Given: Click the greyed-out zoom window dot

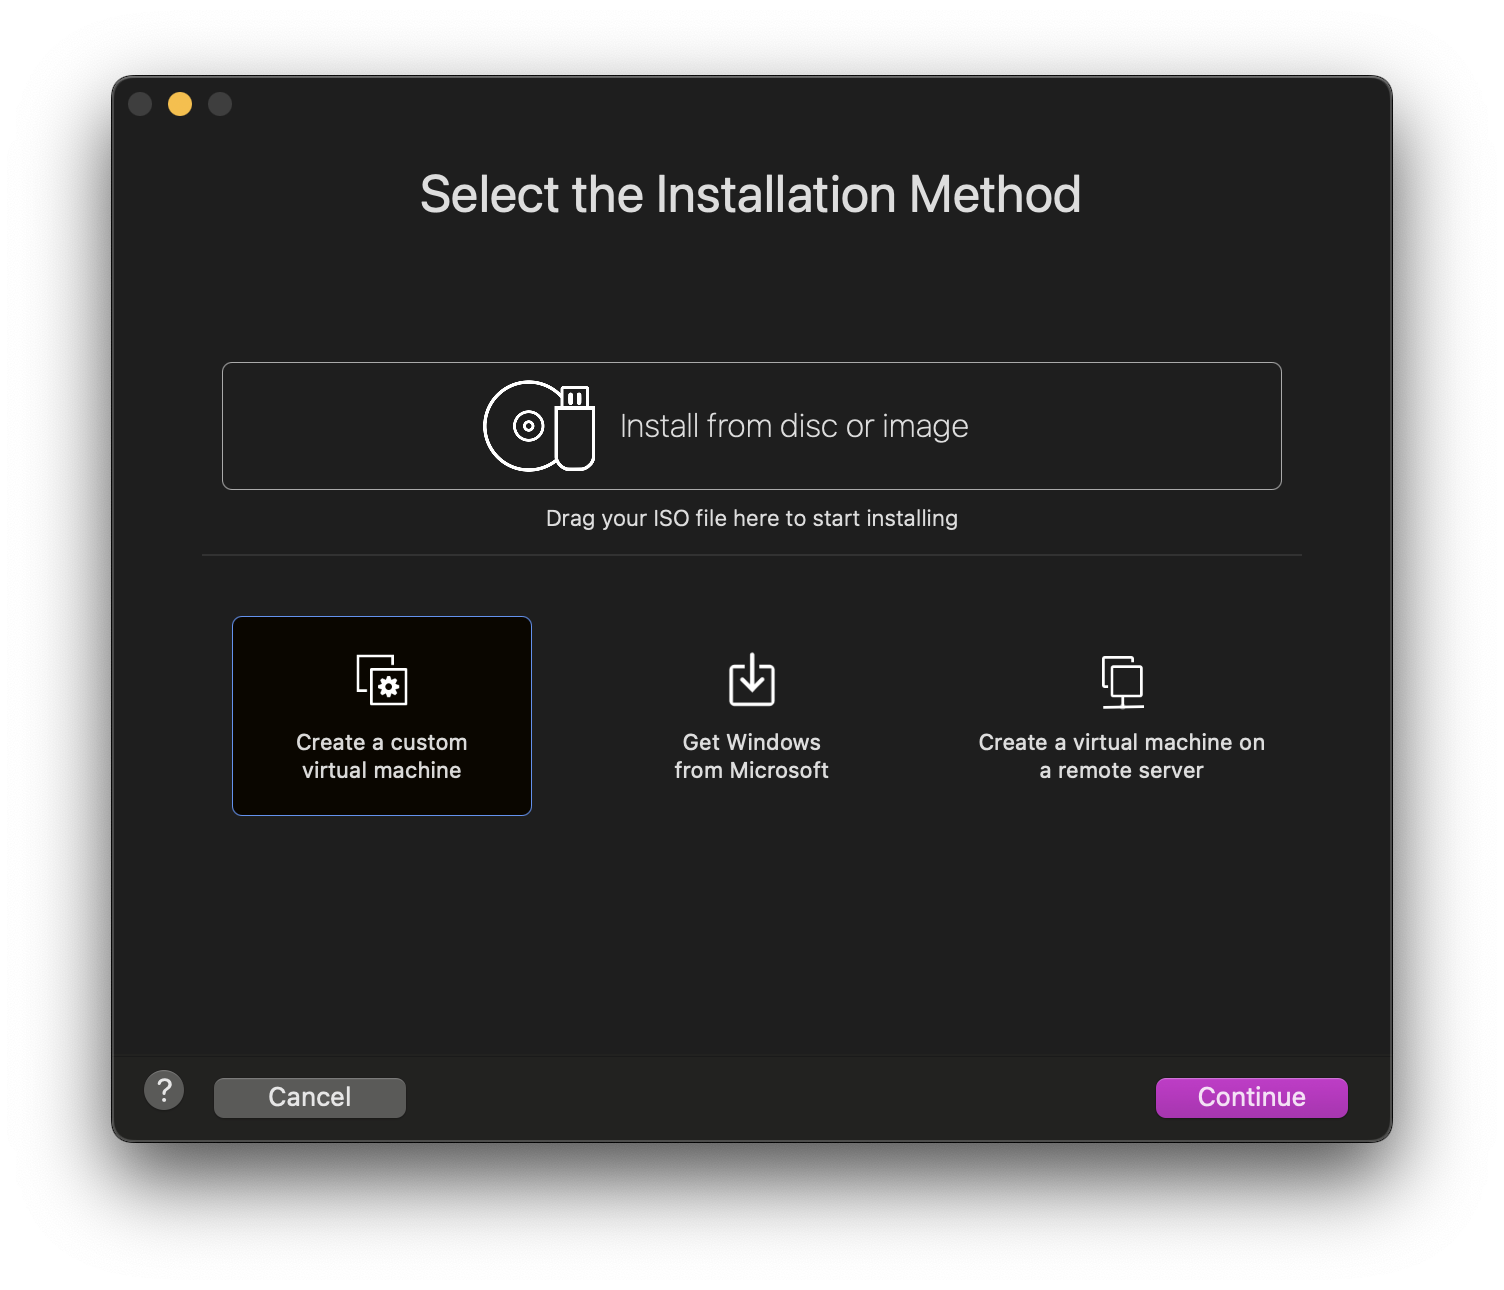Looking at the screenshot, I should 220,104.
